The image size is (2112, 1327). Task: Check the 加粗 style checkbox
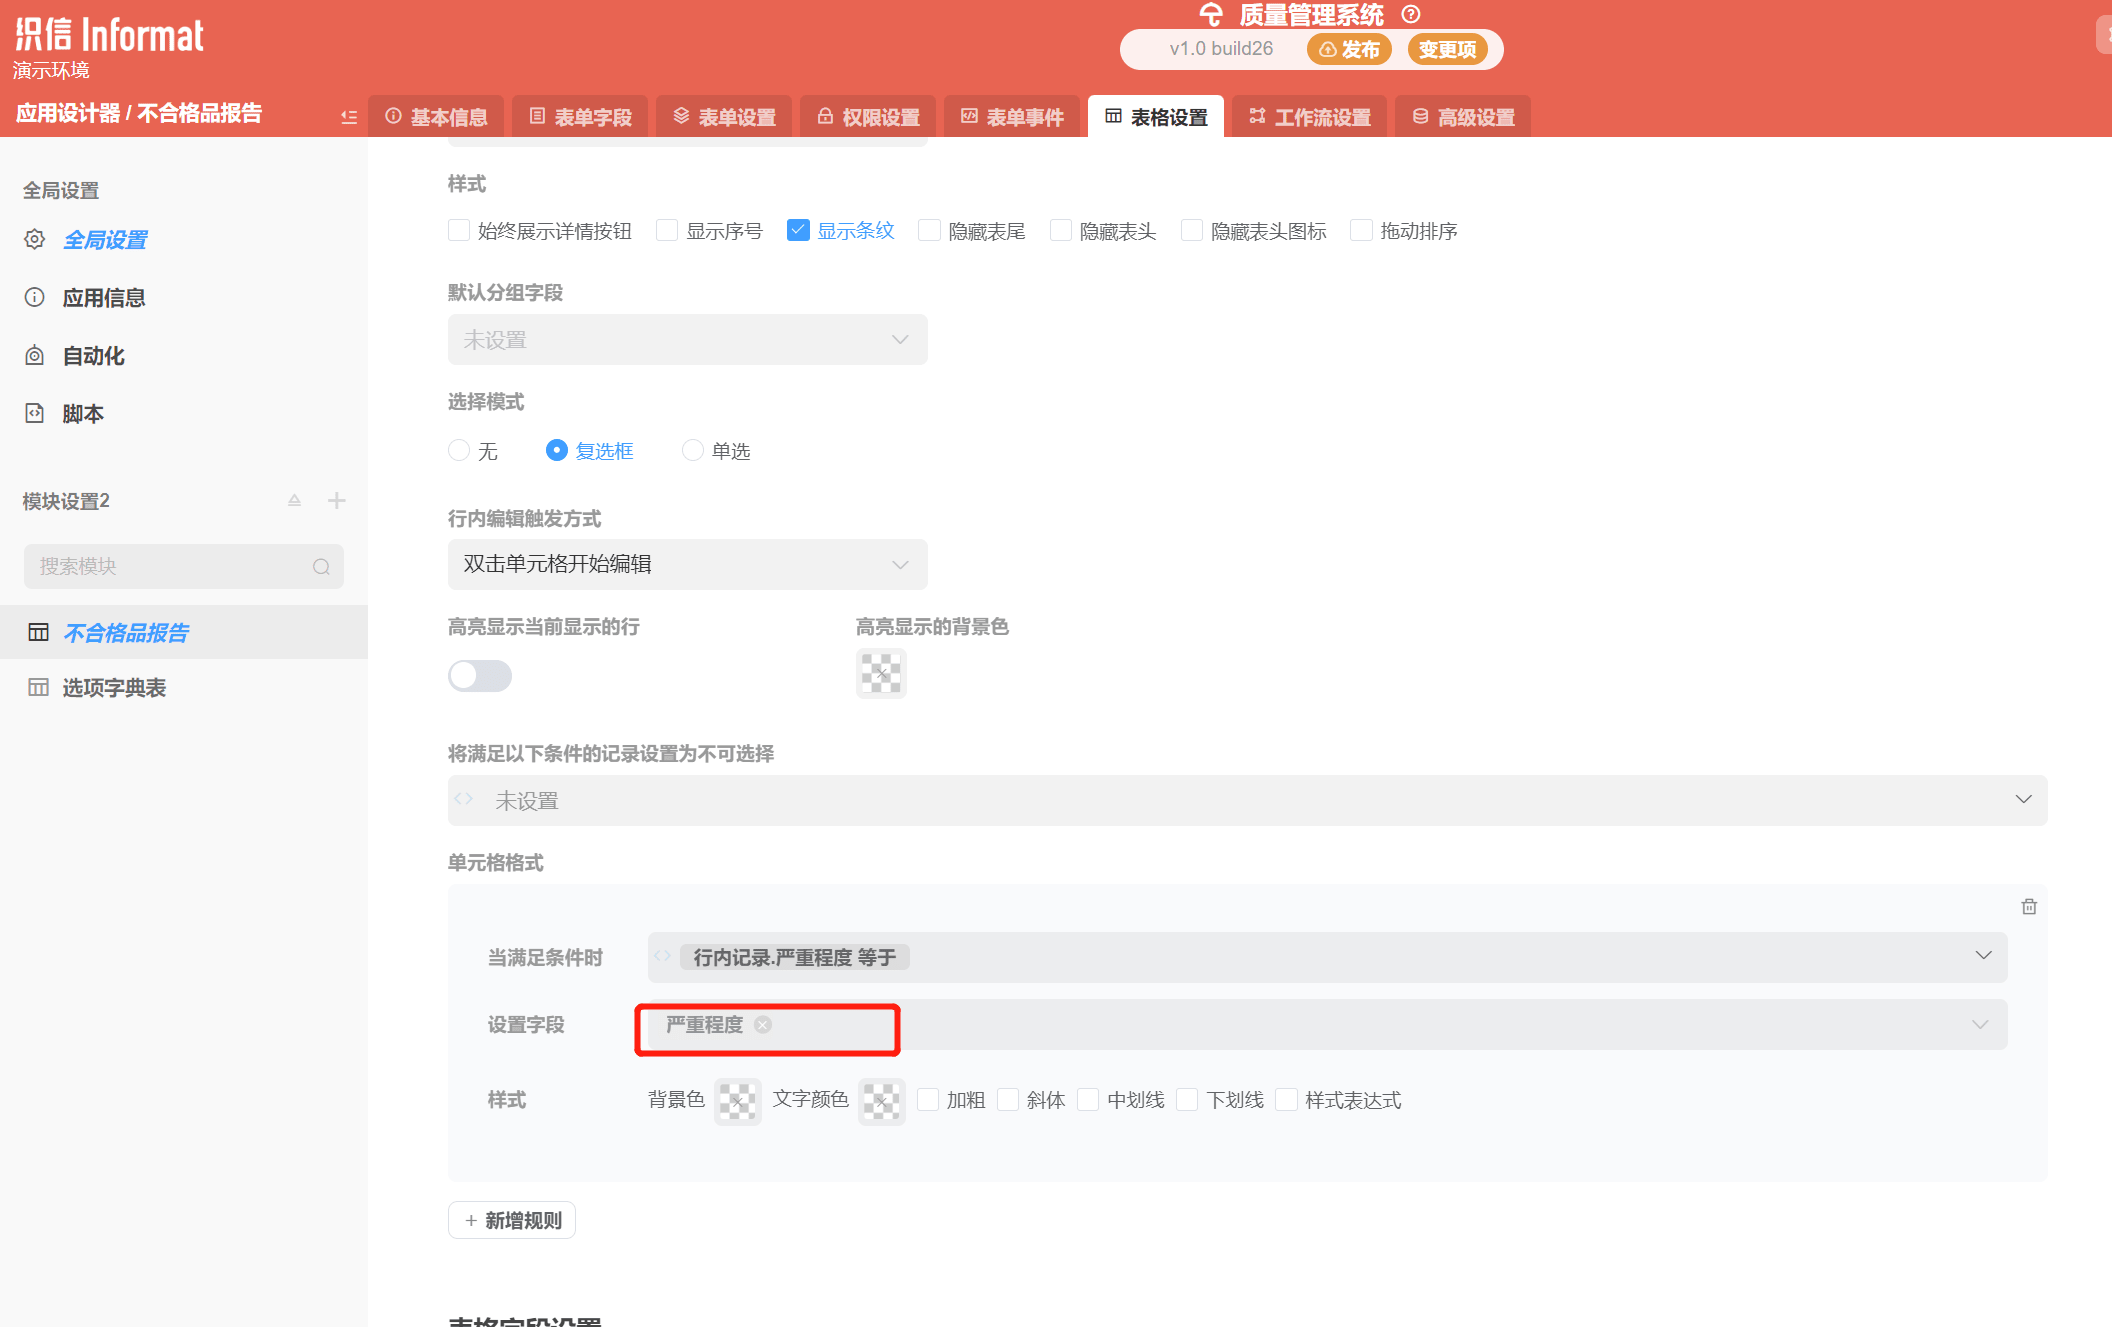(928, 1100)
